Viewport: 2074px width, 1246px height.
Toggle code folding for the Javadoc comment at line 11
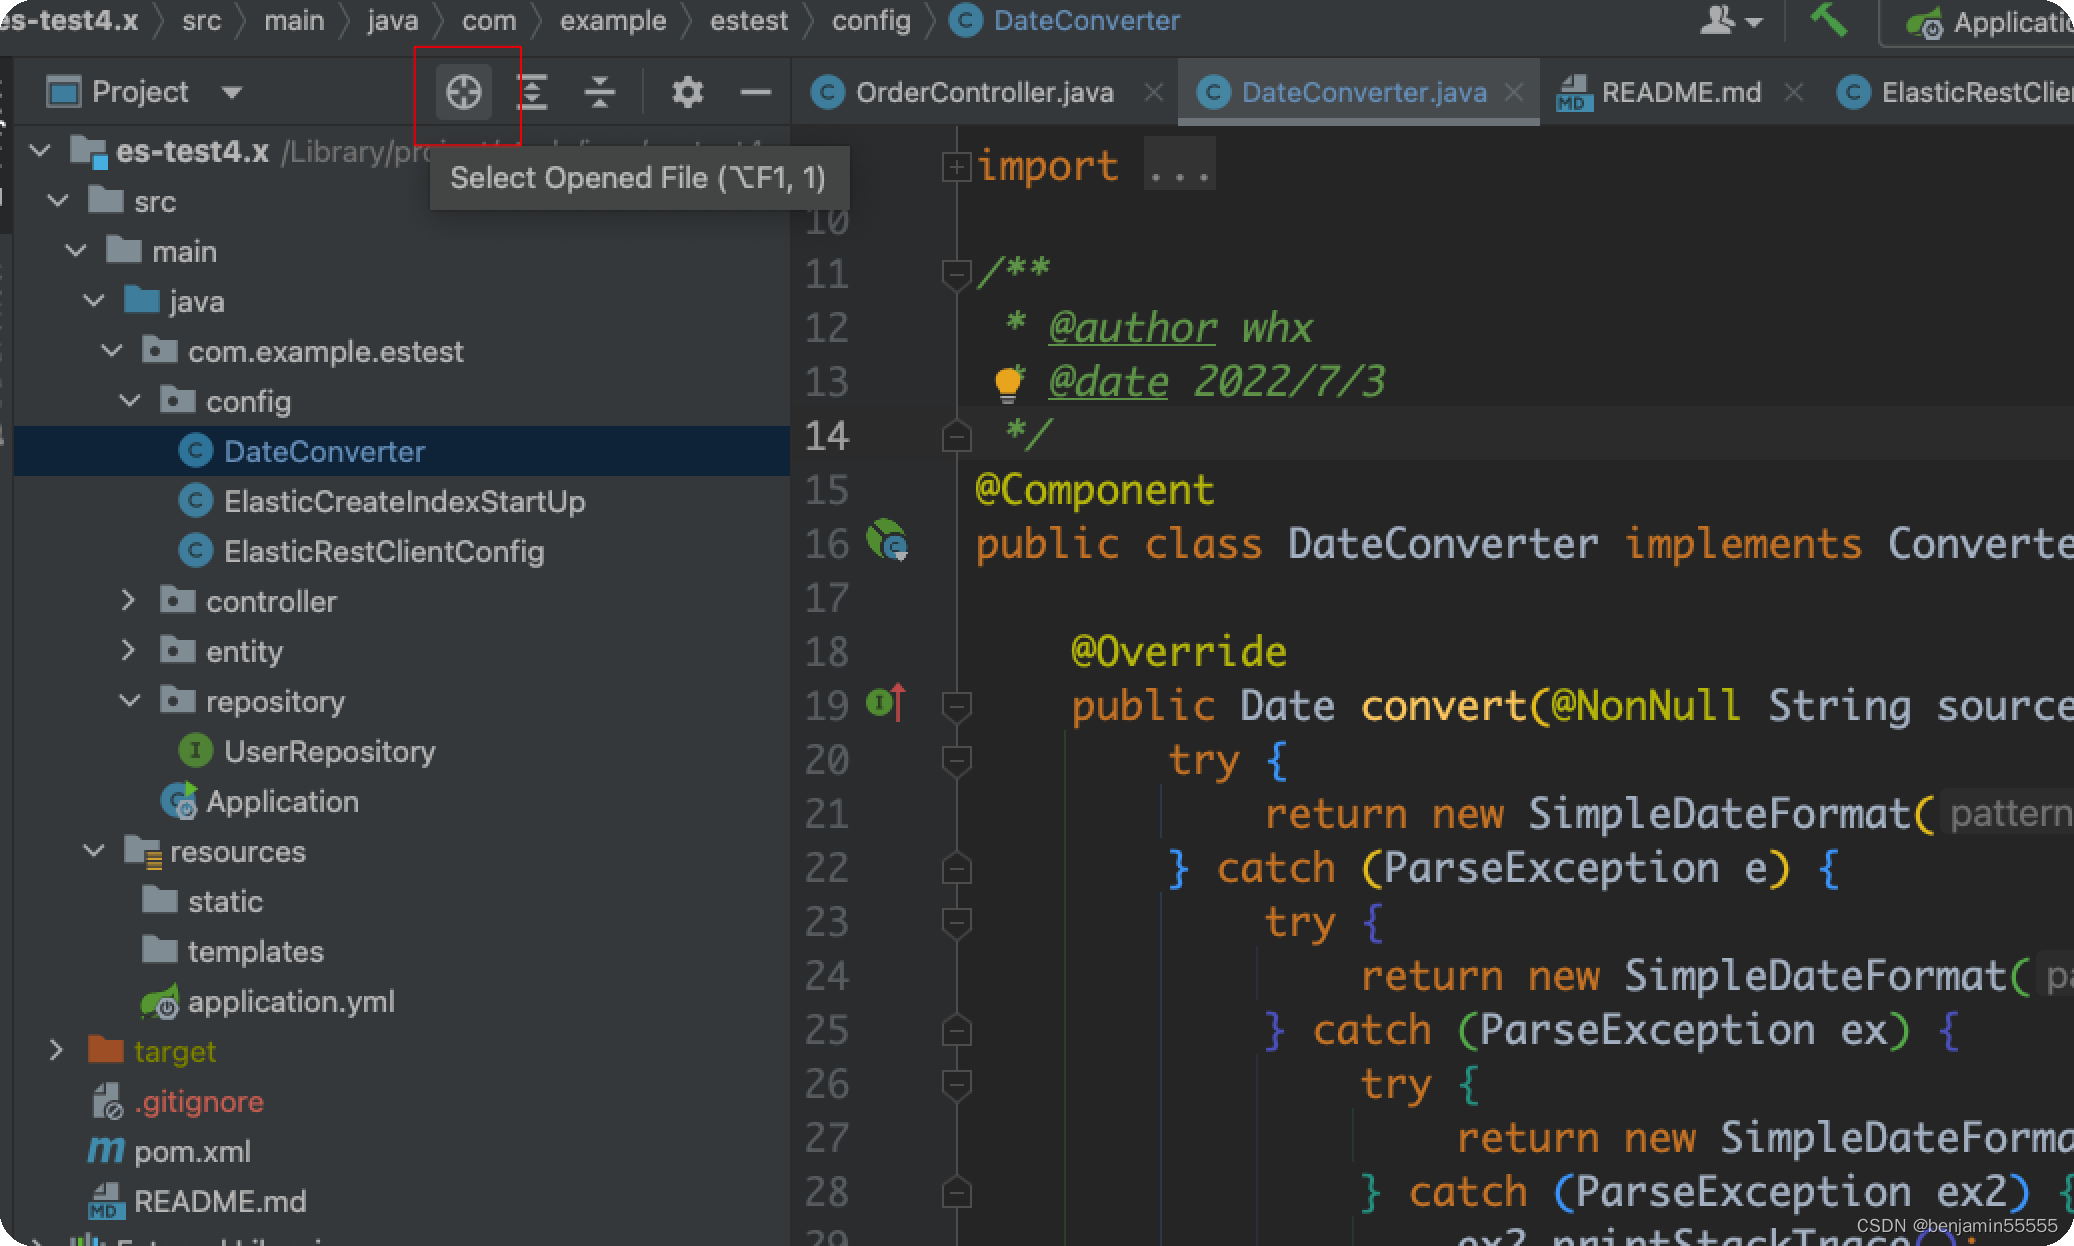click(x=957, y=272)
